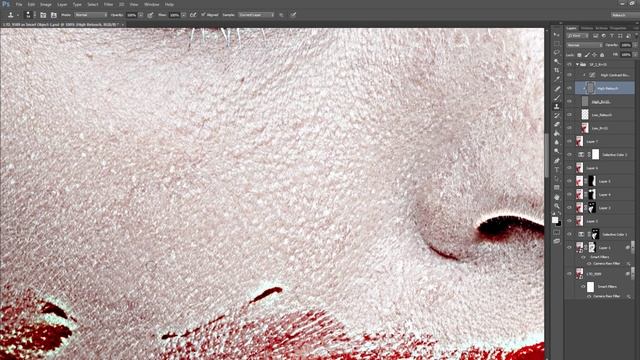Open the Filter menu

tap(108, 4)
